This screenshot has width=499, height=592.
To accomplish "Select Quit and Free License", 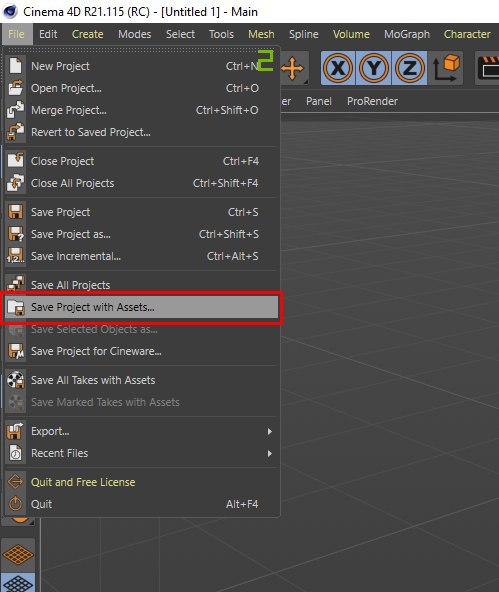I will click(142, 482).
